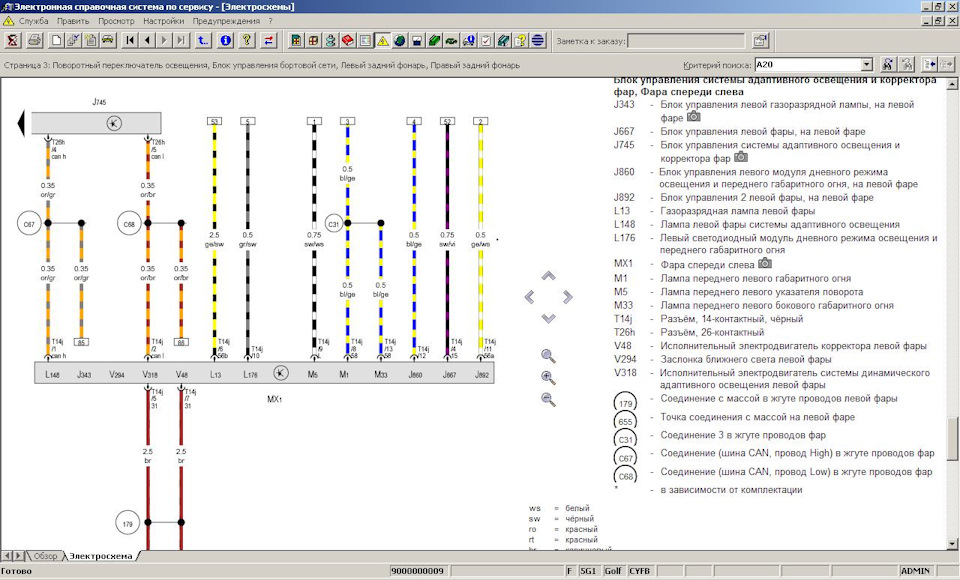Click ground connection 179 circle in diagram
Screen dimensions: 960x580
[127, 523]
